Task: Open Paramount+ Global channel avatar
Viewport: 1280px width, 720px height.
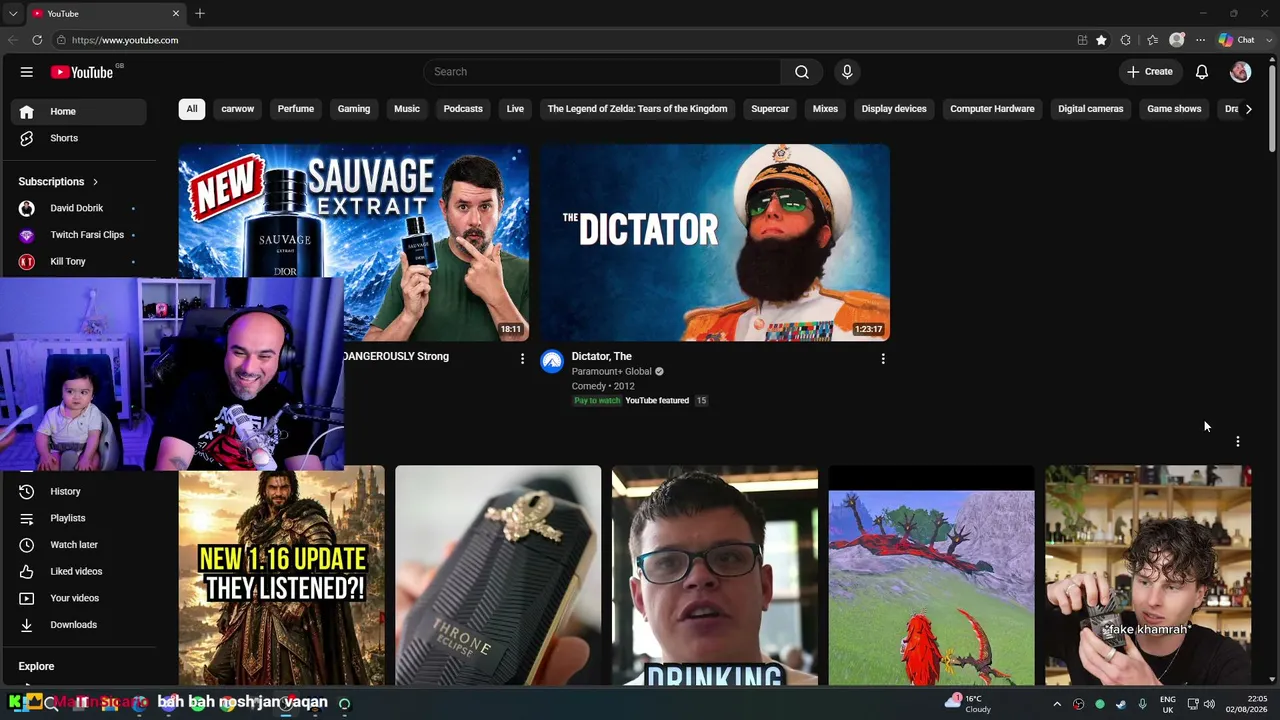Action: [x=552, y=361]
